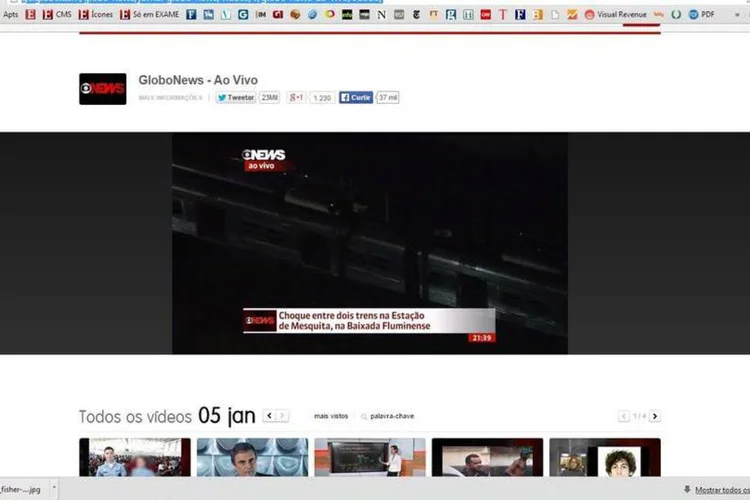Click the live GloboNews video player
The height and width of the screenshot is (500, 750).
point(370,244)
